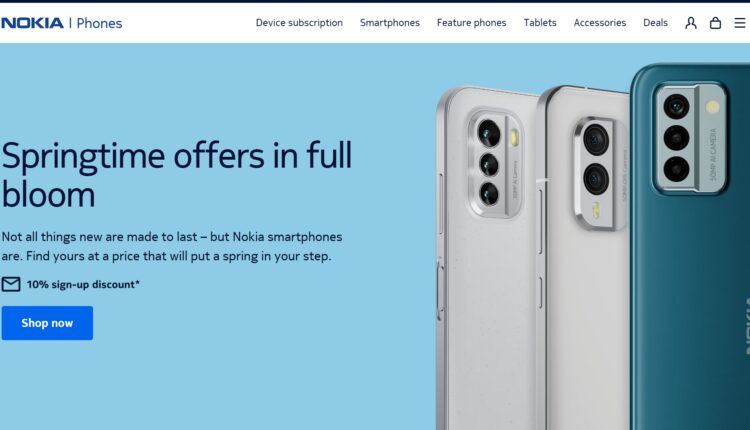This screenshot has height=430, width=750.
Task: Click the envelope sign-up icon
Action: (x=11, y=284)
